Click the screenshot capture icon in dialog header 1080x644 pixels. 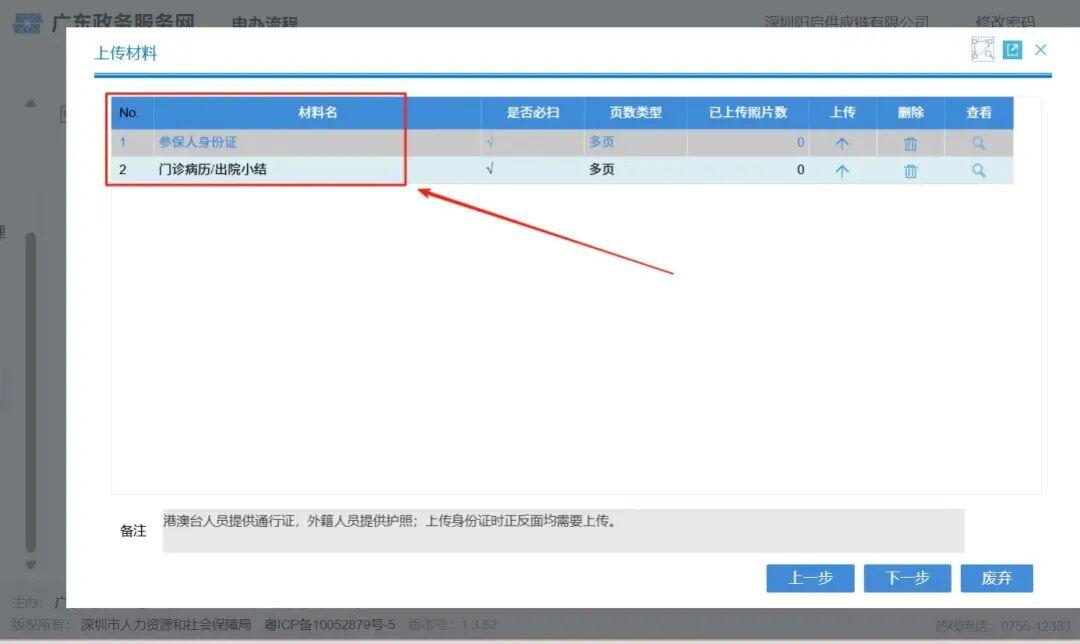[x=982, y=49]
